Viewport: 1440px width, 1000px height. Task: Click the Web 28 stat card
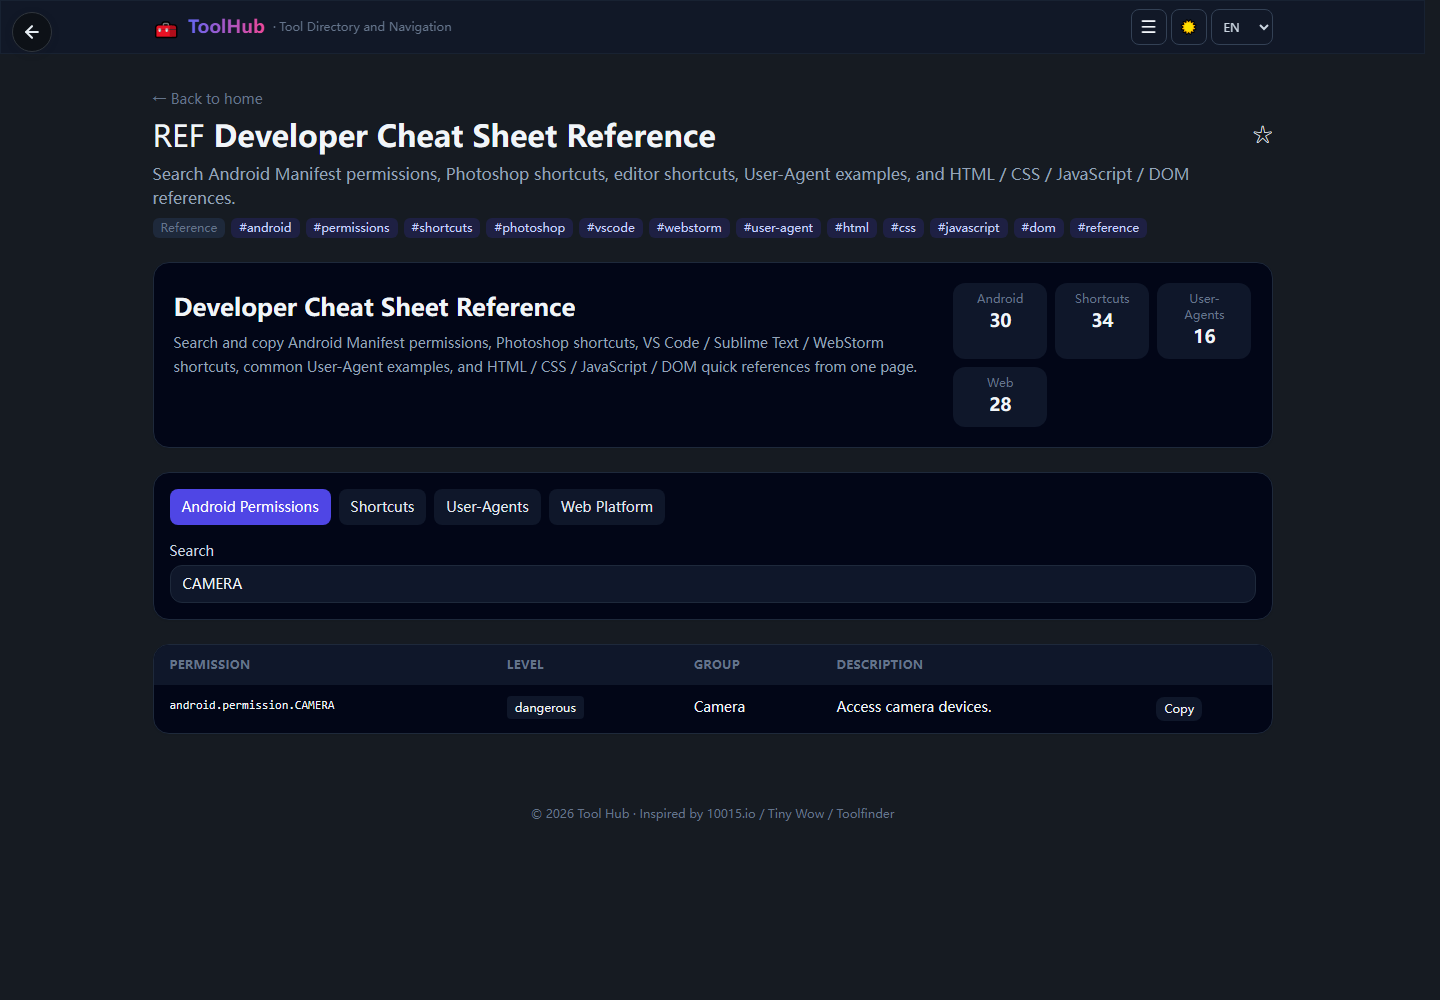(1000, 397)
